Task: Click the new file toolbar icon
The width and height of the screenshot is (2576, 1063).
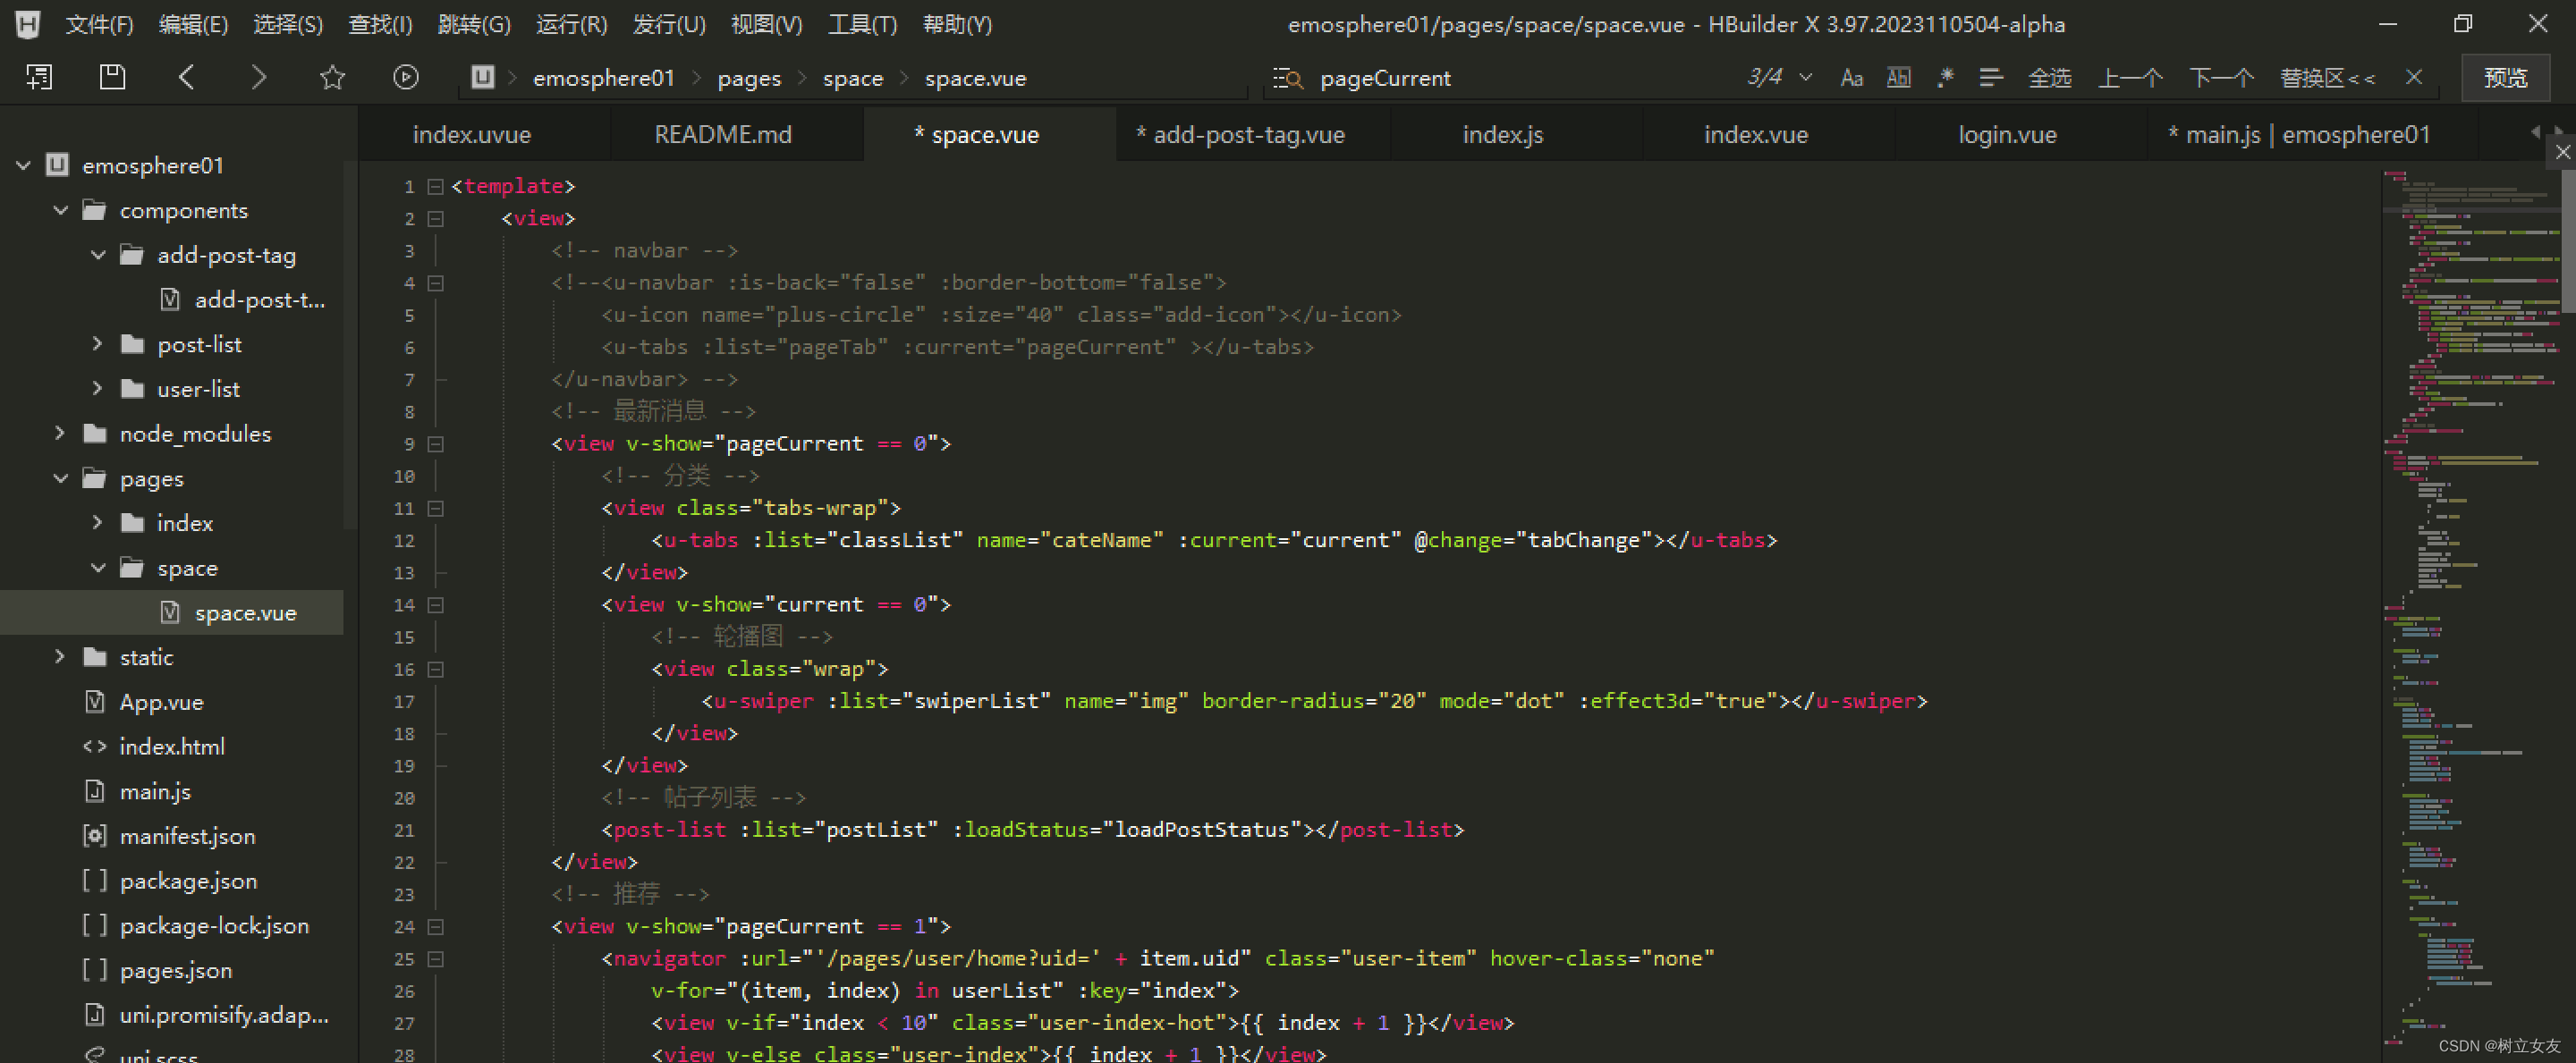Action: coord(39,77)
